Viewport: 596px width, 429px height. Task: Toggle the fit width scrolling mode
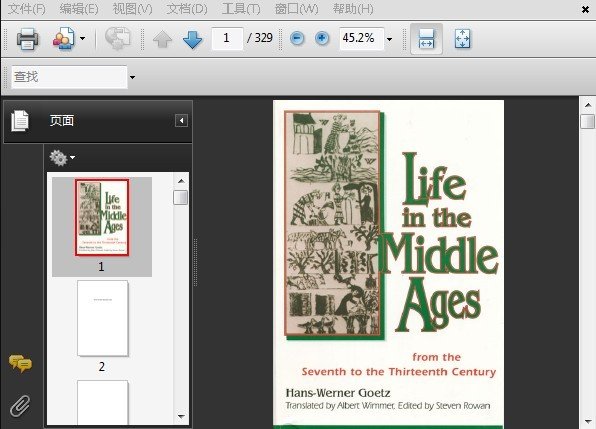coord(426,39)
